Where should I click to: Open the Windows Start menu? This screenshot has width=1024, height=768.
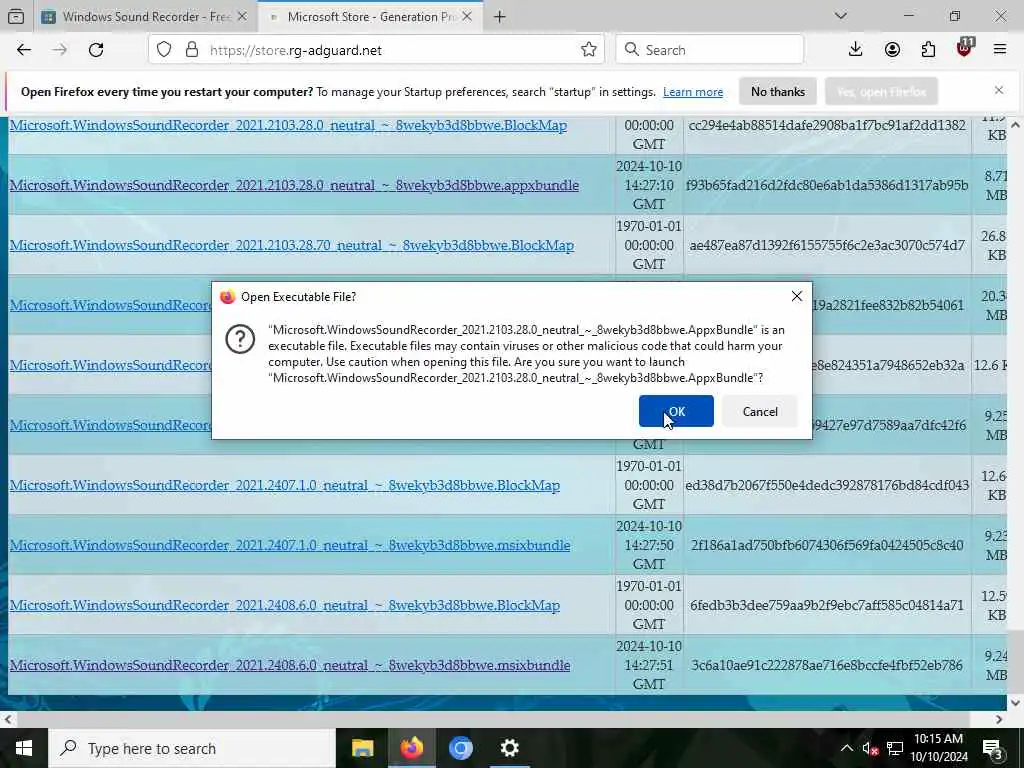pos(24,748)
